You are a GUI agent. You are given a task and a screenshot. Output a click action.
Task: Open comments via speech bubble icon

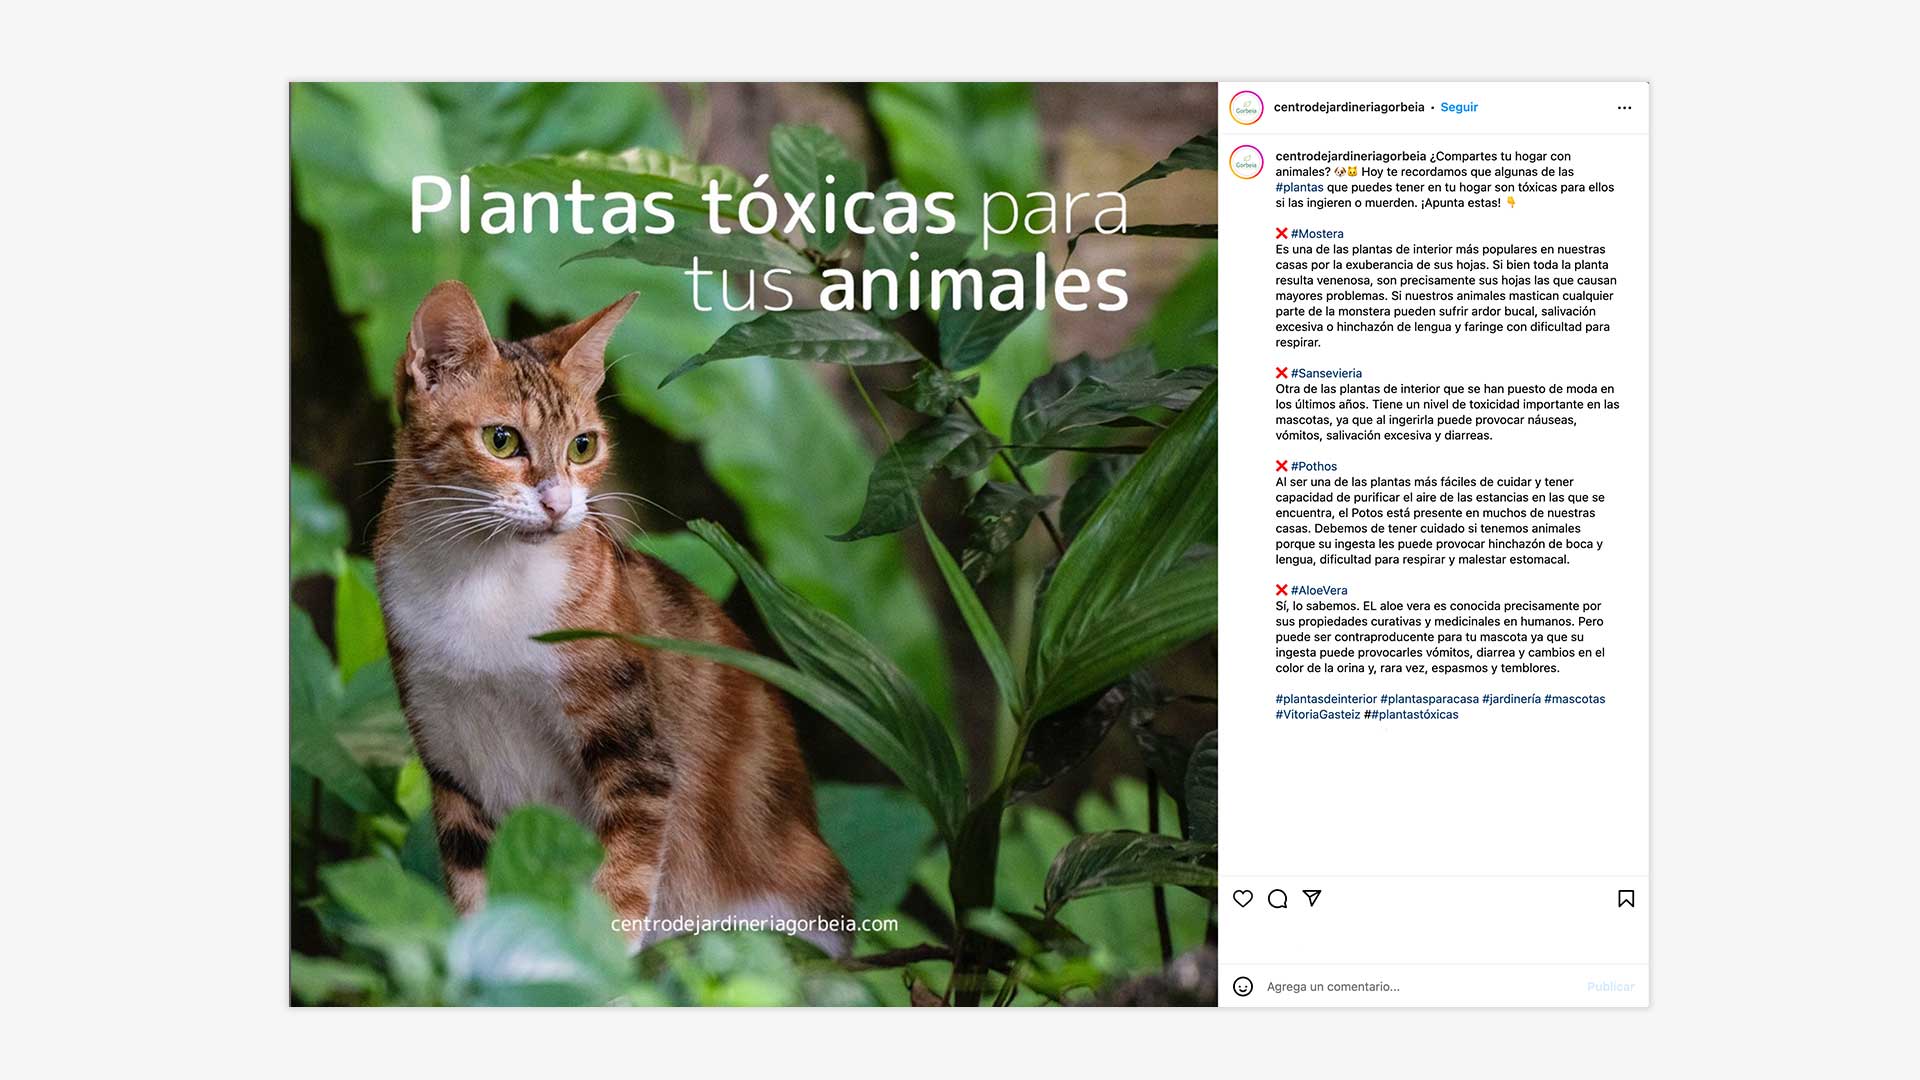(x=1277, y=899)
